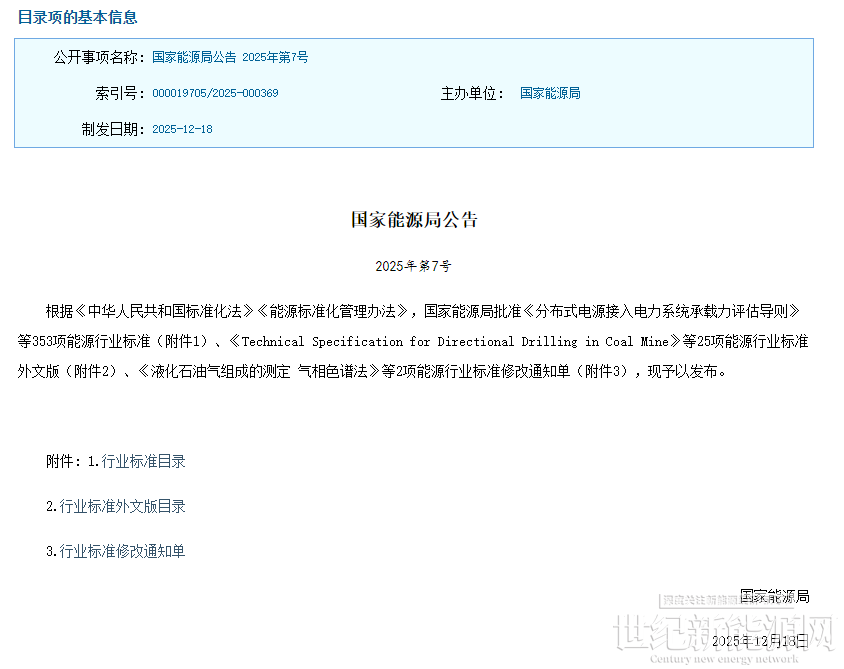Click 国家能源局 next to 主办单位
Image resolution: width=844 pixels, height=669 pixels.
(550, 94)
